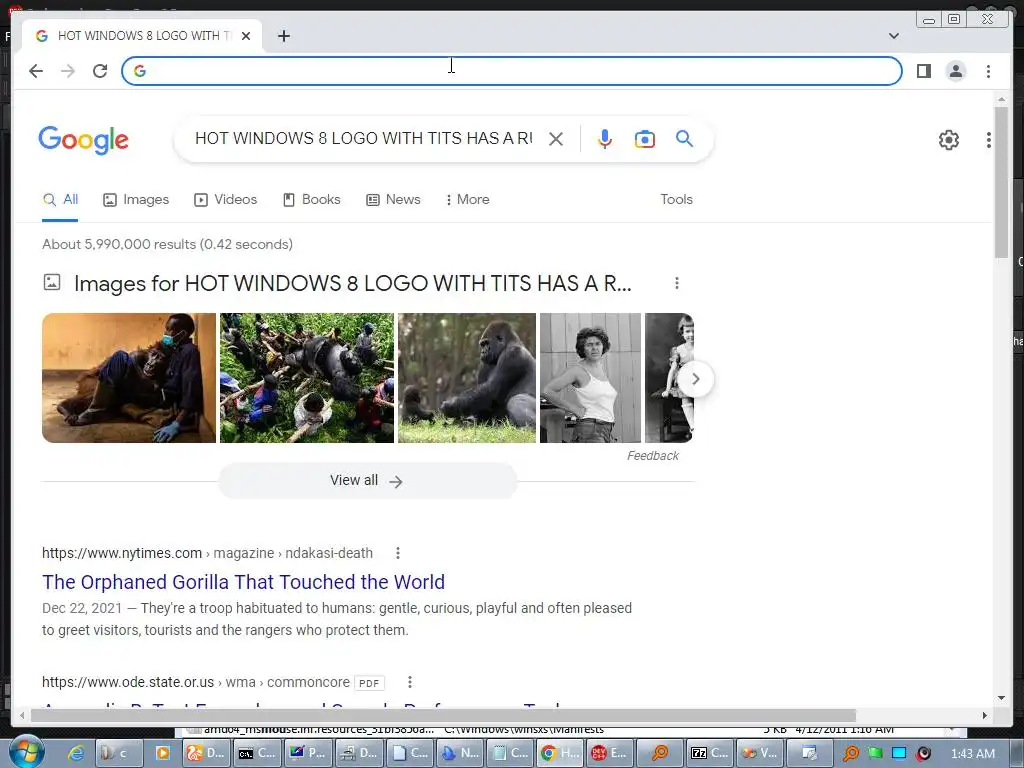Click ode.state.or.us result URL
This screenshot has height=768, width=1024.
tap(196, 682)
